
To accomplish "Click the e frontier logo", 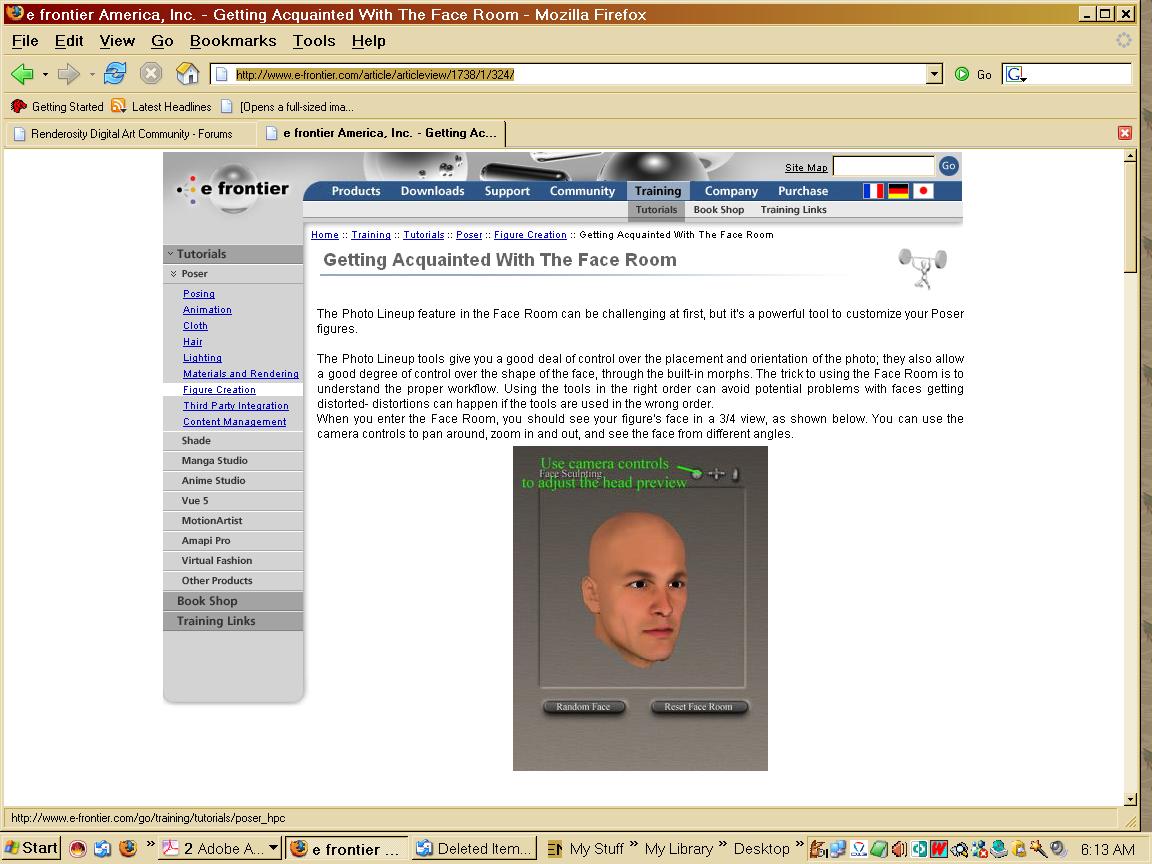I will point(234,189).
